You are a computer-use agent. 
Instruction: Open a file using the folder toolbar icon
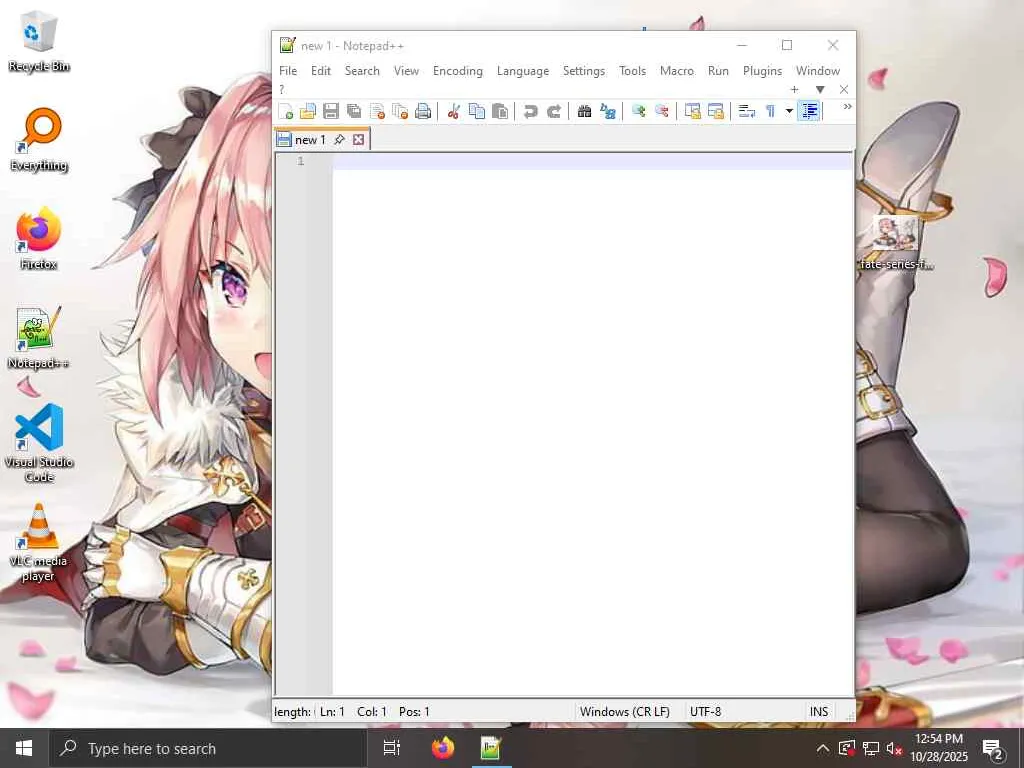pyautogui.click(x=308, y=111)
